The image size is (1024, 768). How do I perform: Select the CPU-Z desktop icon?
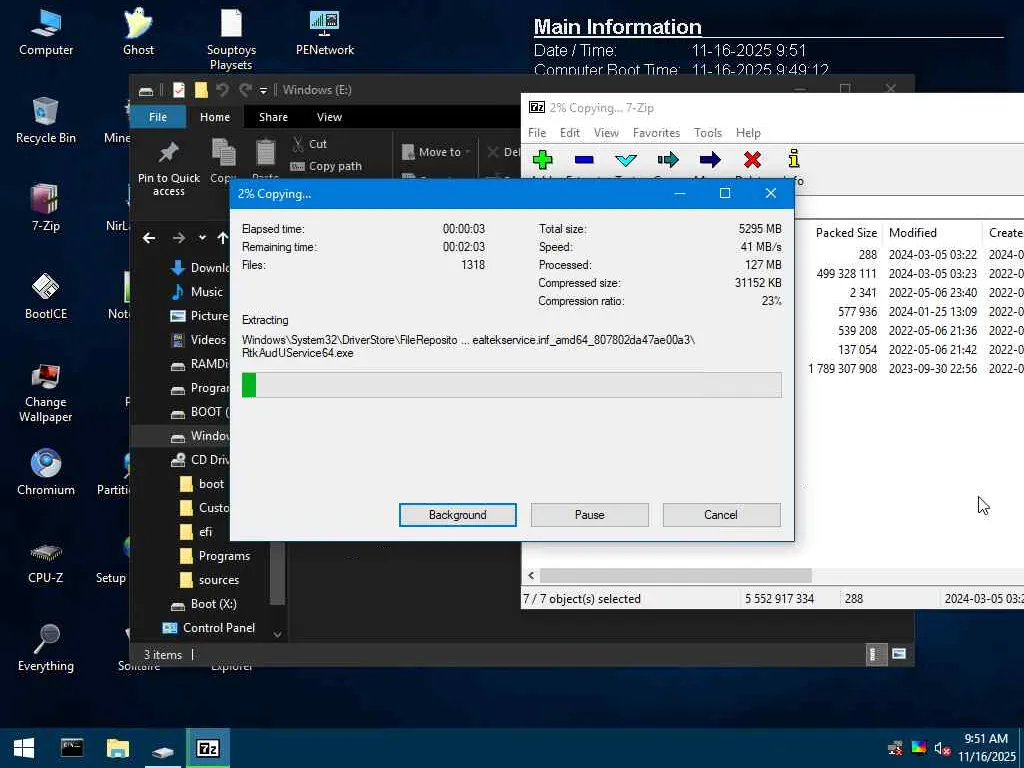click(46, 561)
